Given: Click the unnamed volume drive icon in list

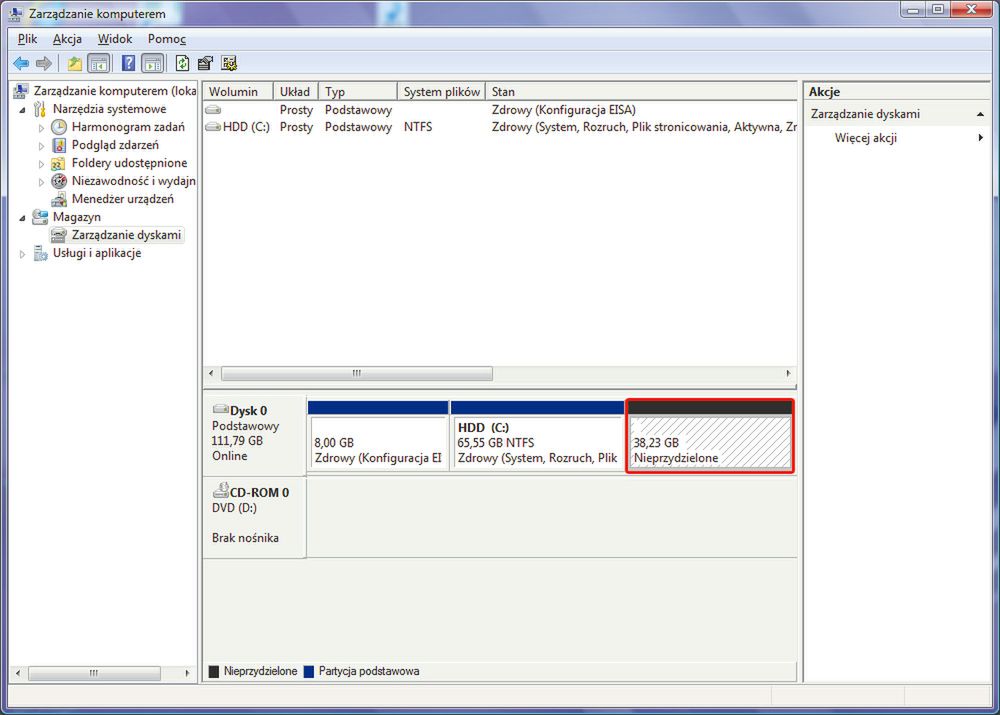Looking at the screenshot, I should coord(213,110).
